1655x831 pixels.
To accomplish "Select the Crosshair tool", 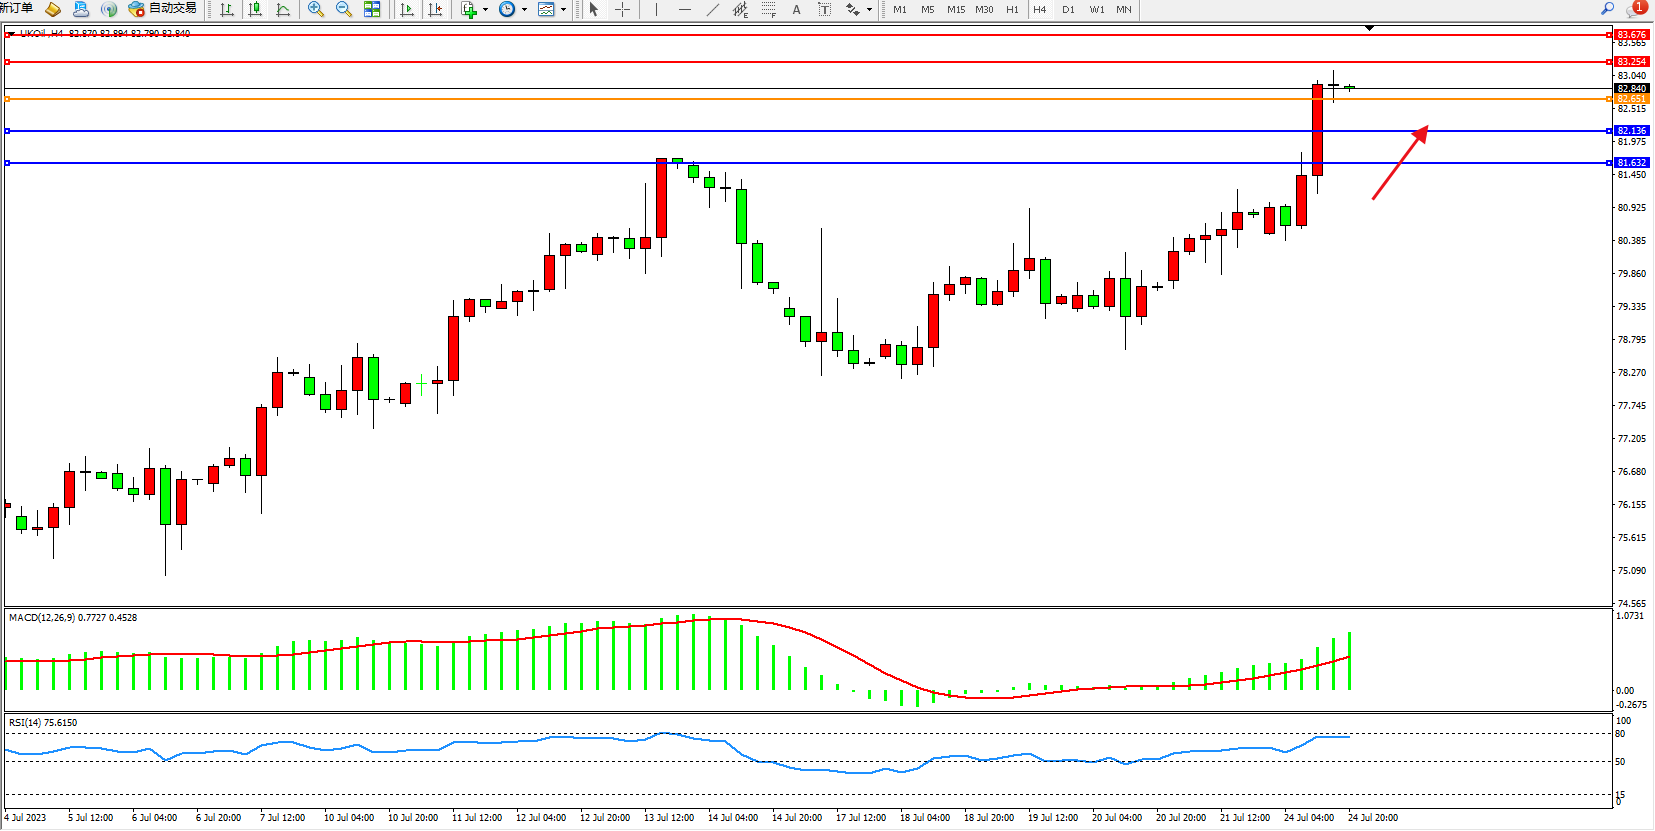I will pos(622,9).
